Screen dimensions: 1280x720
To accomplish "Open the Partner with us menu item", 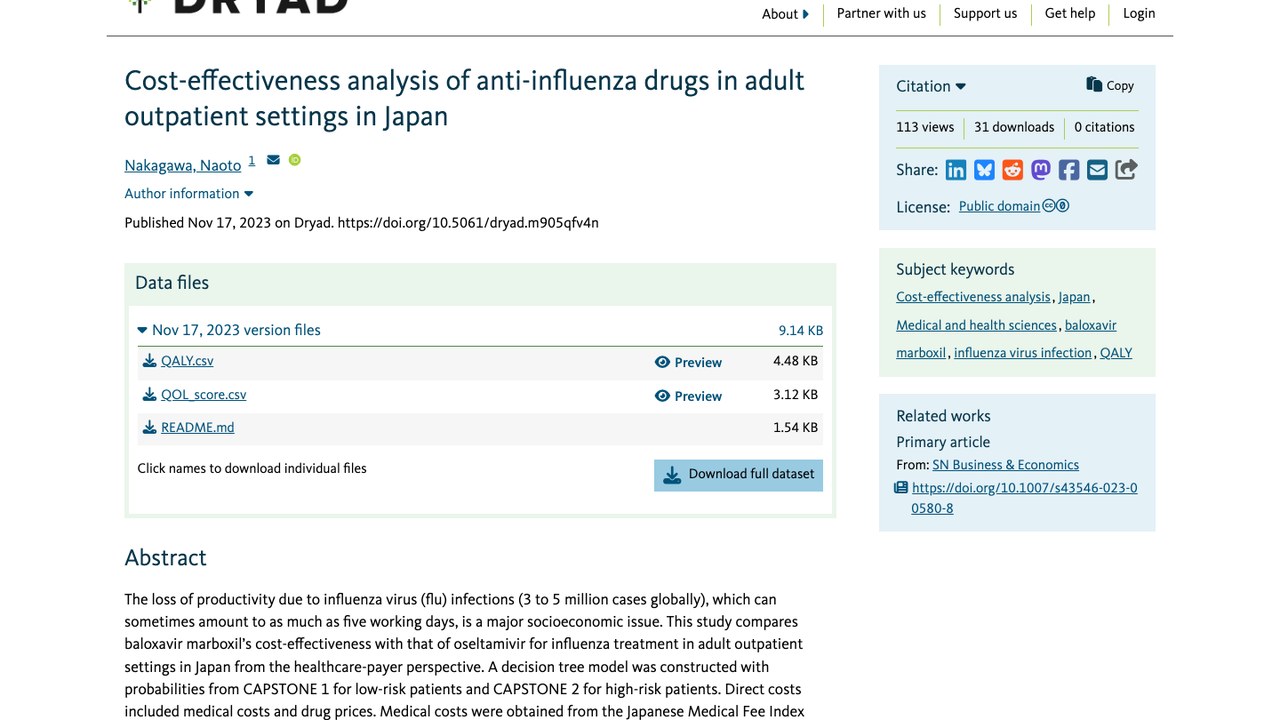I will click(881, 13).
